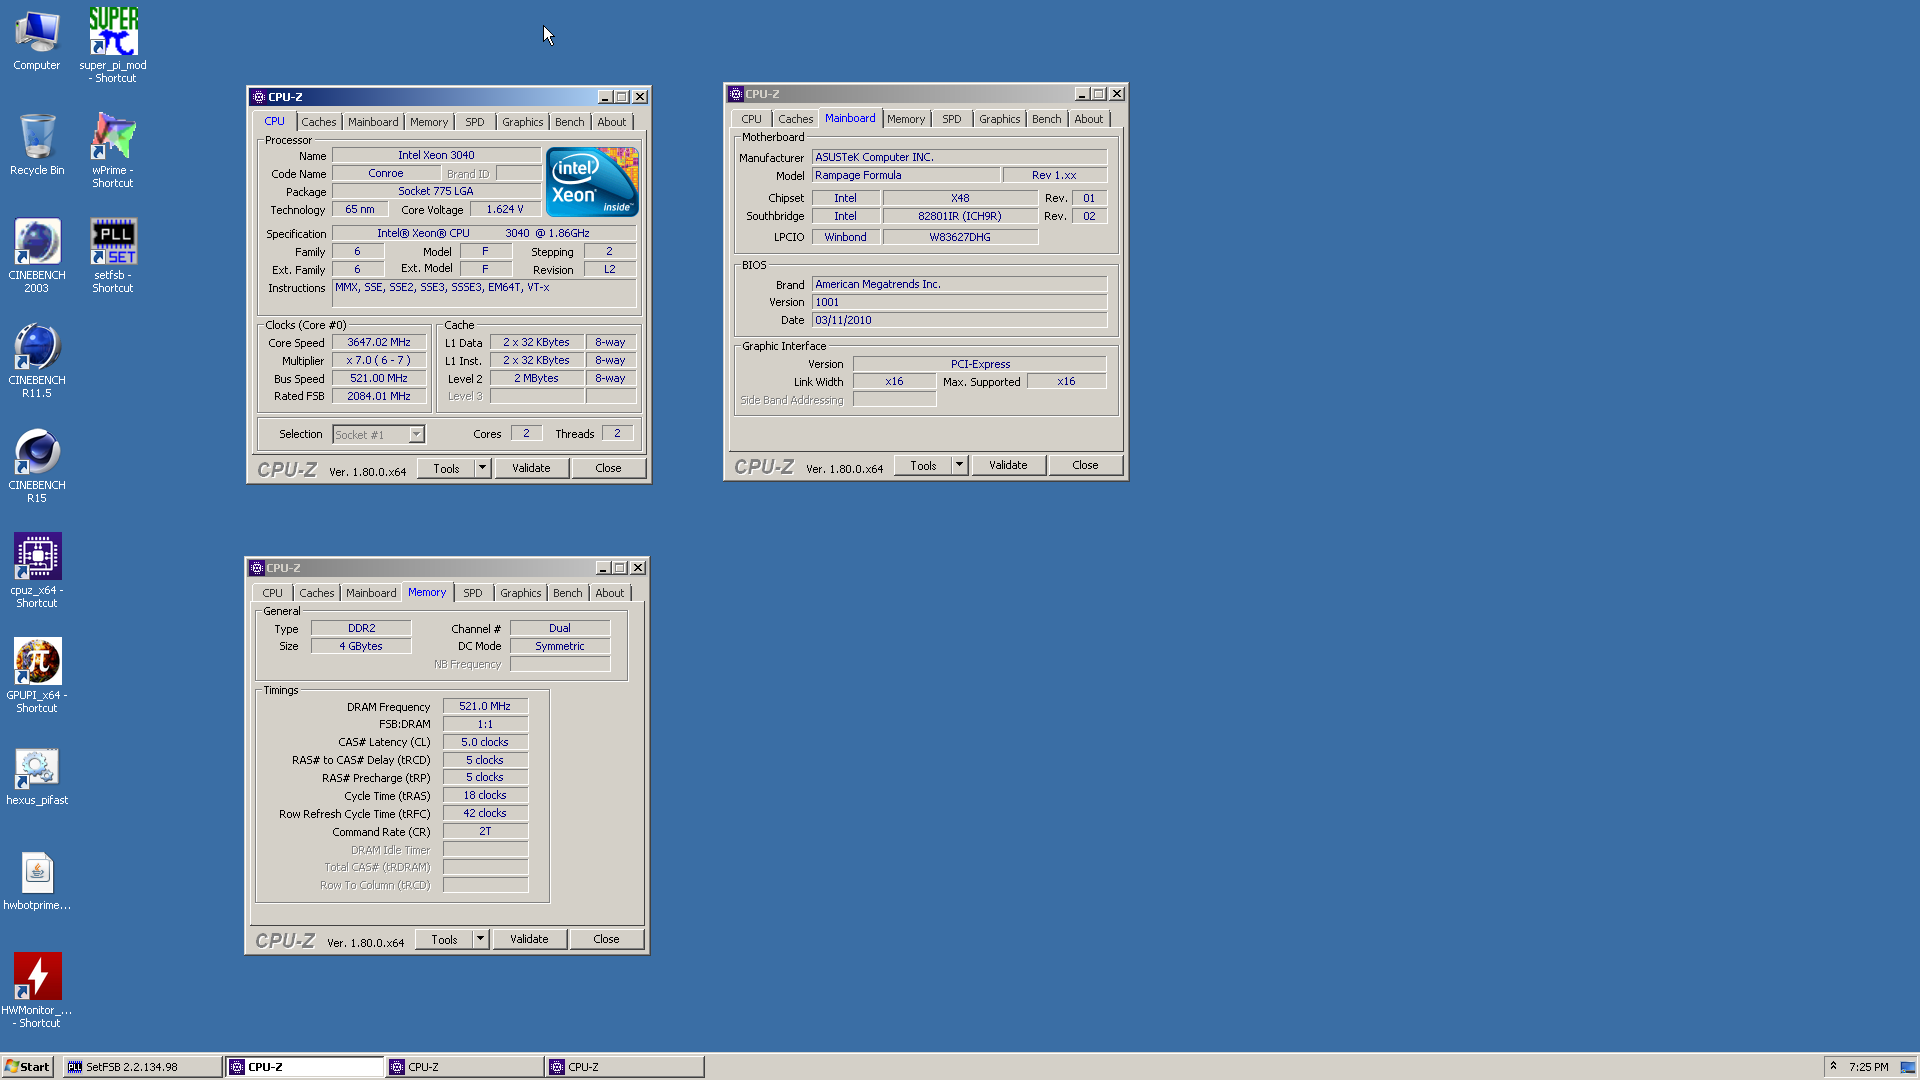1920x1080 pixels.
Task: Open the Socket #1 selection dropdown
Action: 416,434
